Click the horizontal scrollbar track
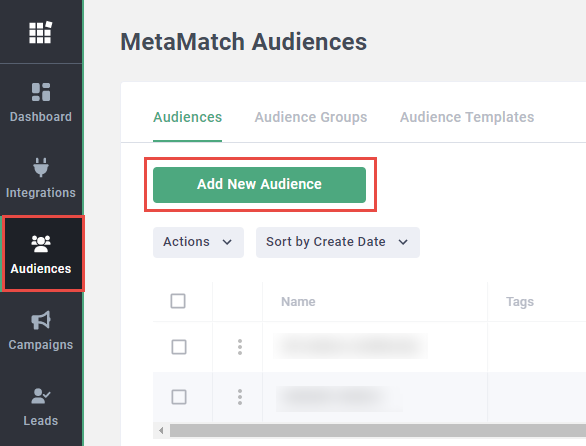The height and width of the screenshot is (446, 586). click(x=378, y=431)
